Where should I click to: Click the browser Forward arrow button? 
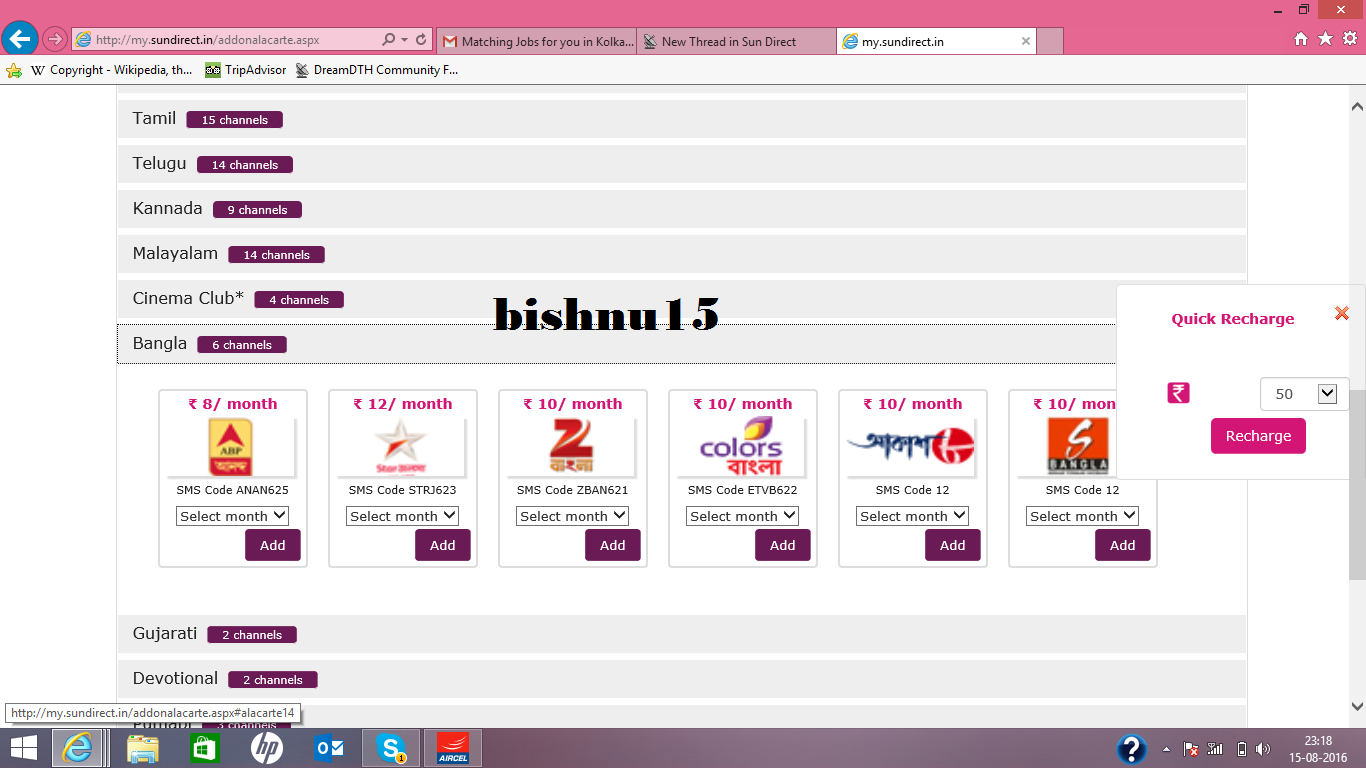click(x=54, y=40)
